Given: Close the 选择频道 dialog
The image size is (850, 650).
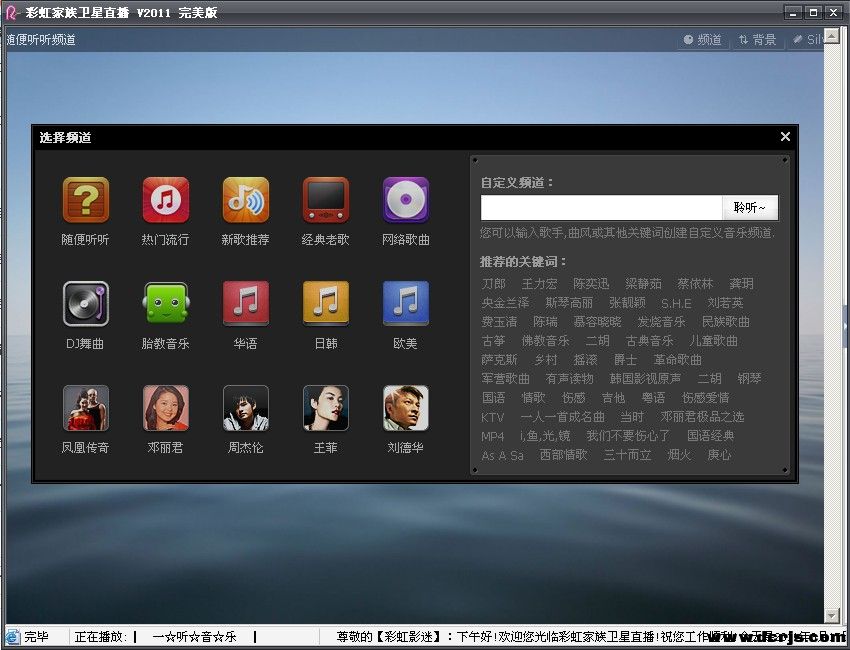Looking at the screenshot, I should pyautogui.click(x=785, y=137).
